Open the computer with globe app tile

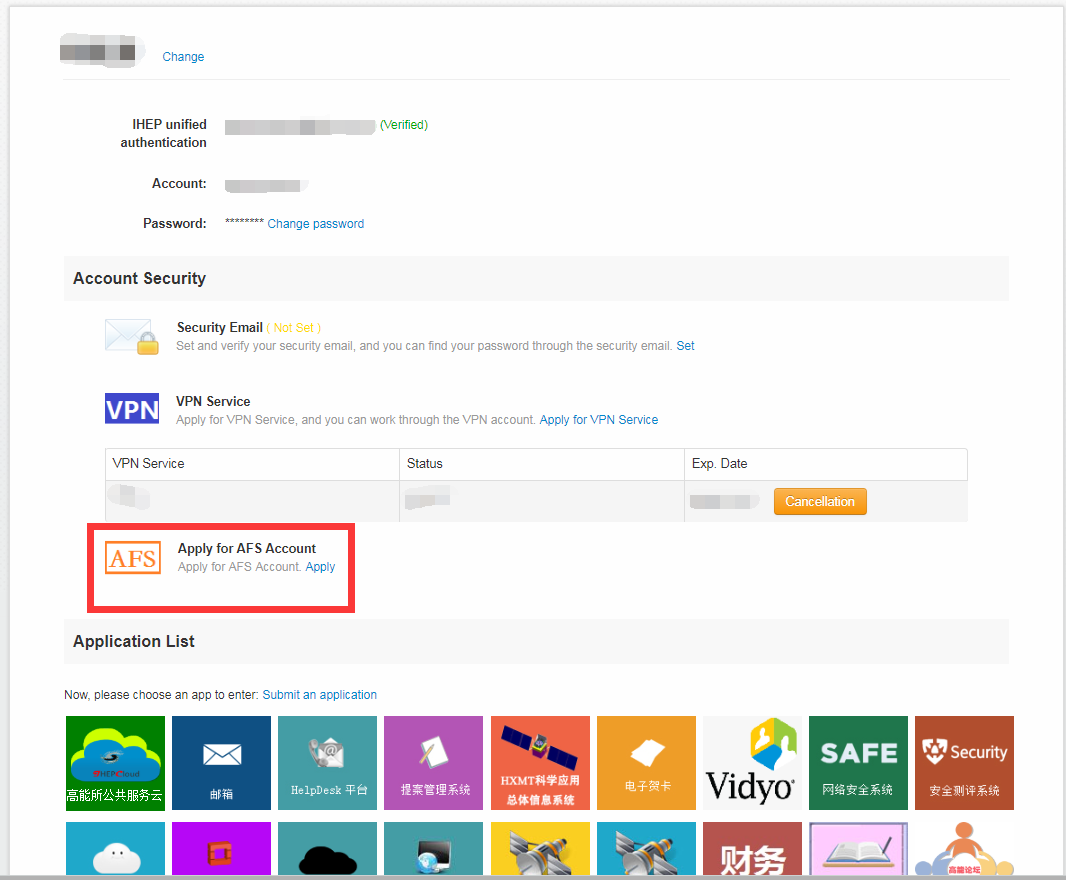coord(433,849)
